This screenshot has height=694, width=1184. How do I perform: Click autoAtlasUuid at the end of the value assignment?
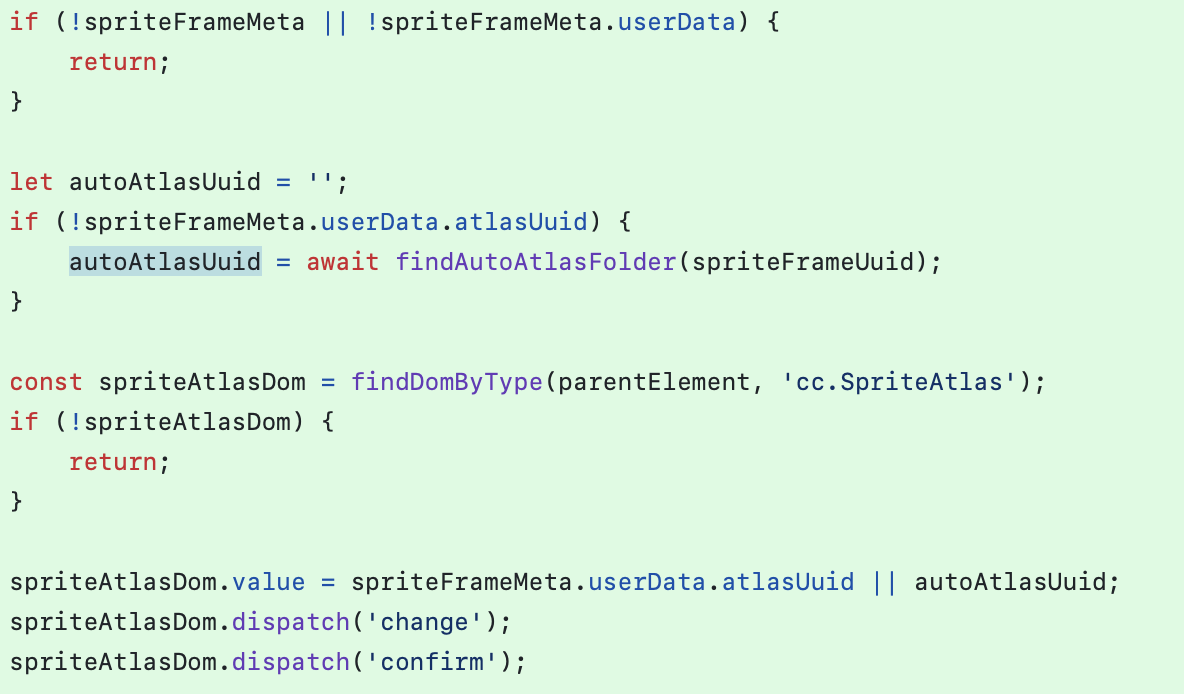(x=1010, y=582)
